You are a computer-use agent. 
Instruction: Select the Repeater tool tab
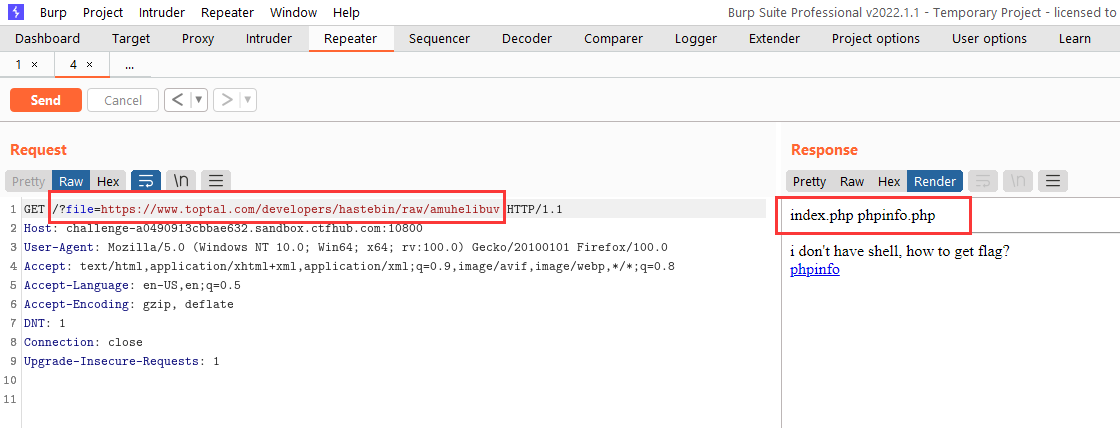[350, 39]
